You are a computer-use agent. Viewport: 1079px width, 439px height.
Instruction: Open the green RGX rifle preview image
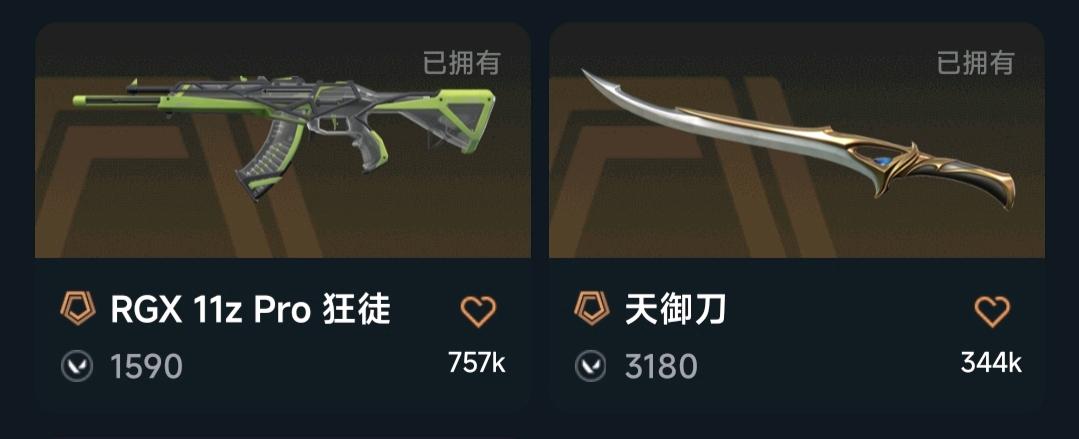[283, 140]
